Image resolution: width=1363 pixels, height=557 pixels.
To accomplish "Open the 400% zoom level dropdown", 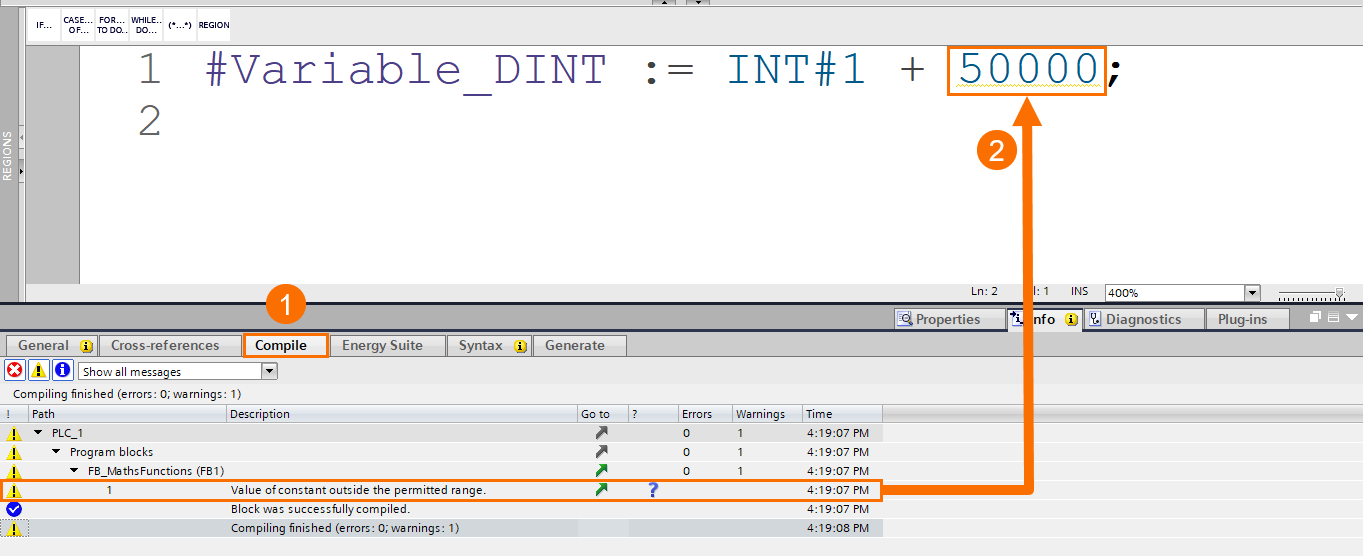I will coord(1253,293).
